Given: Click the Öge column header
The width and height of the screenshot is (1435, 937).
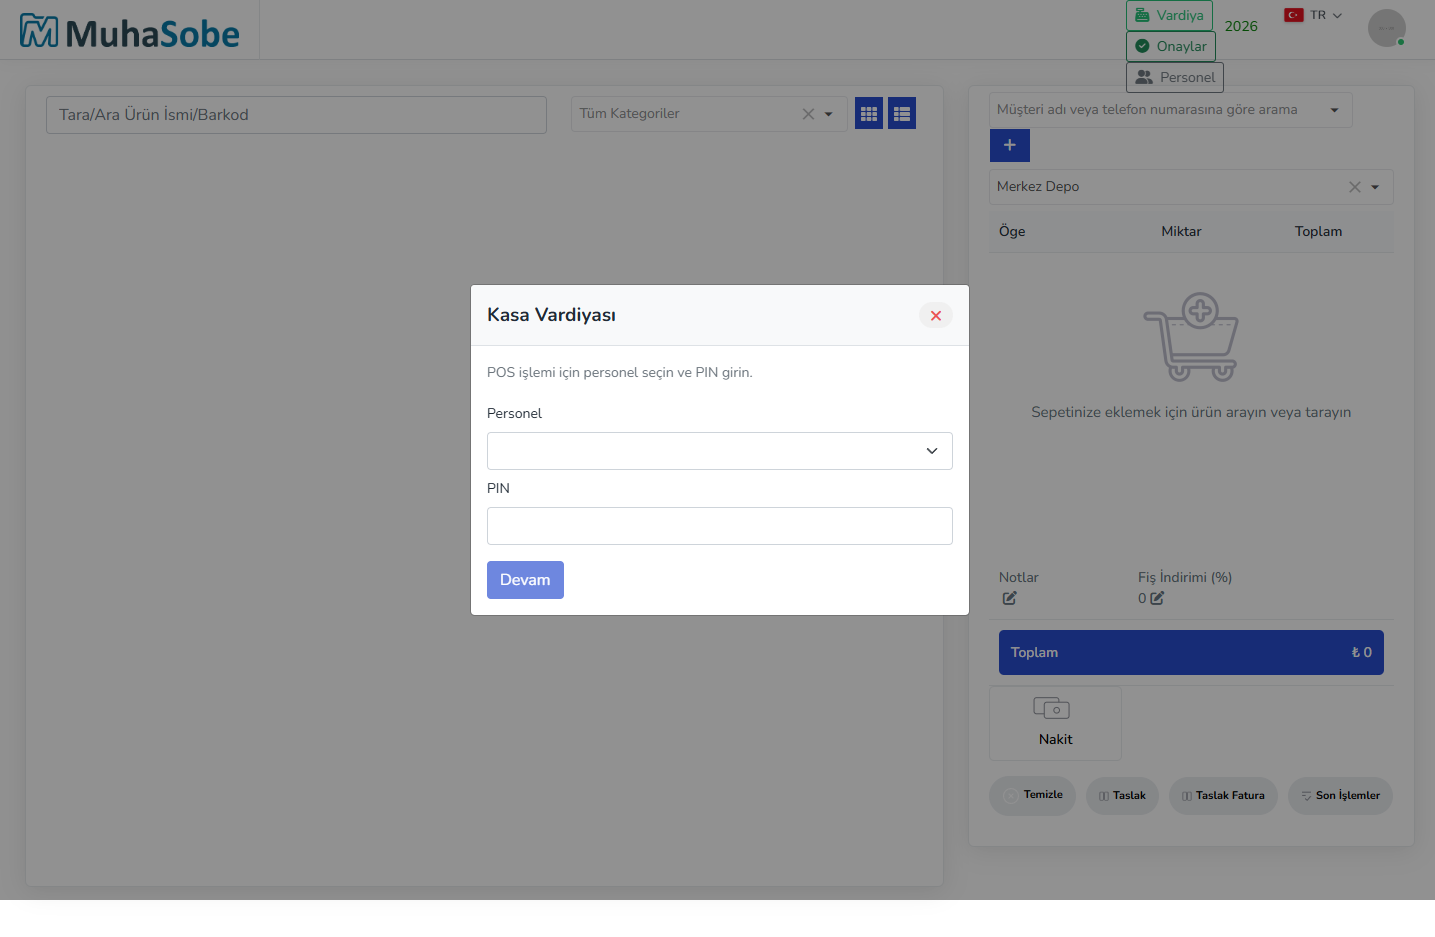Looking at the screenshot, I should coord(1012,231).
